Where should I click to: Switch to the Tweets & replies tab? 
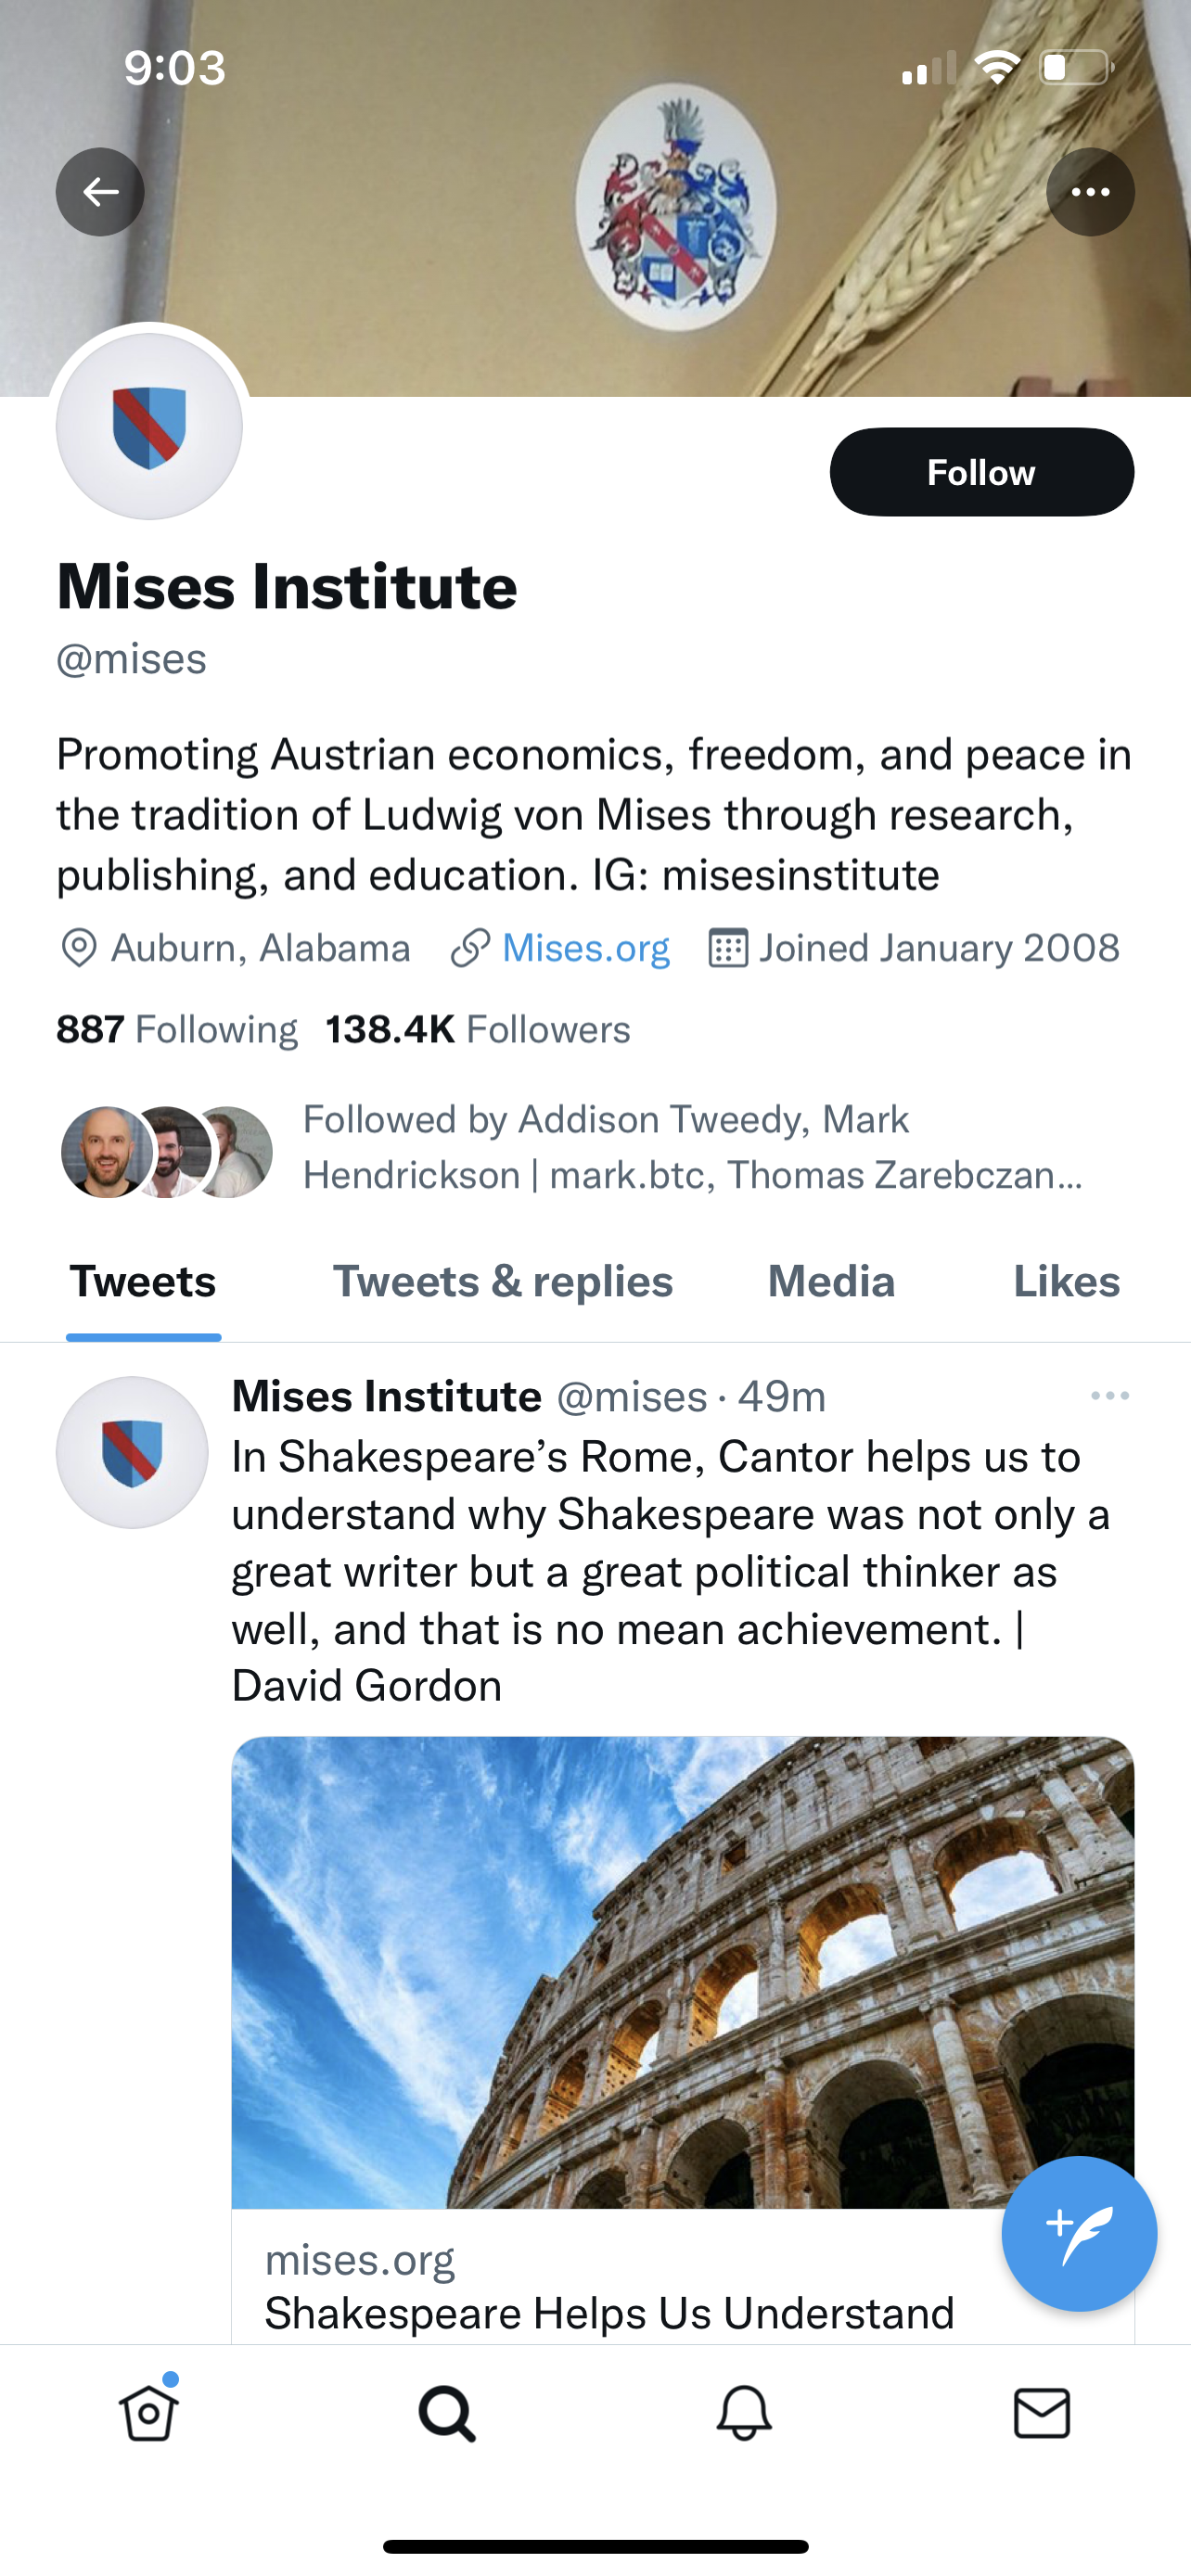click(x=503, y=1282)
